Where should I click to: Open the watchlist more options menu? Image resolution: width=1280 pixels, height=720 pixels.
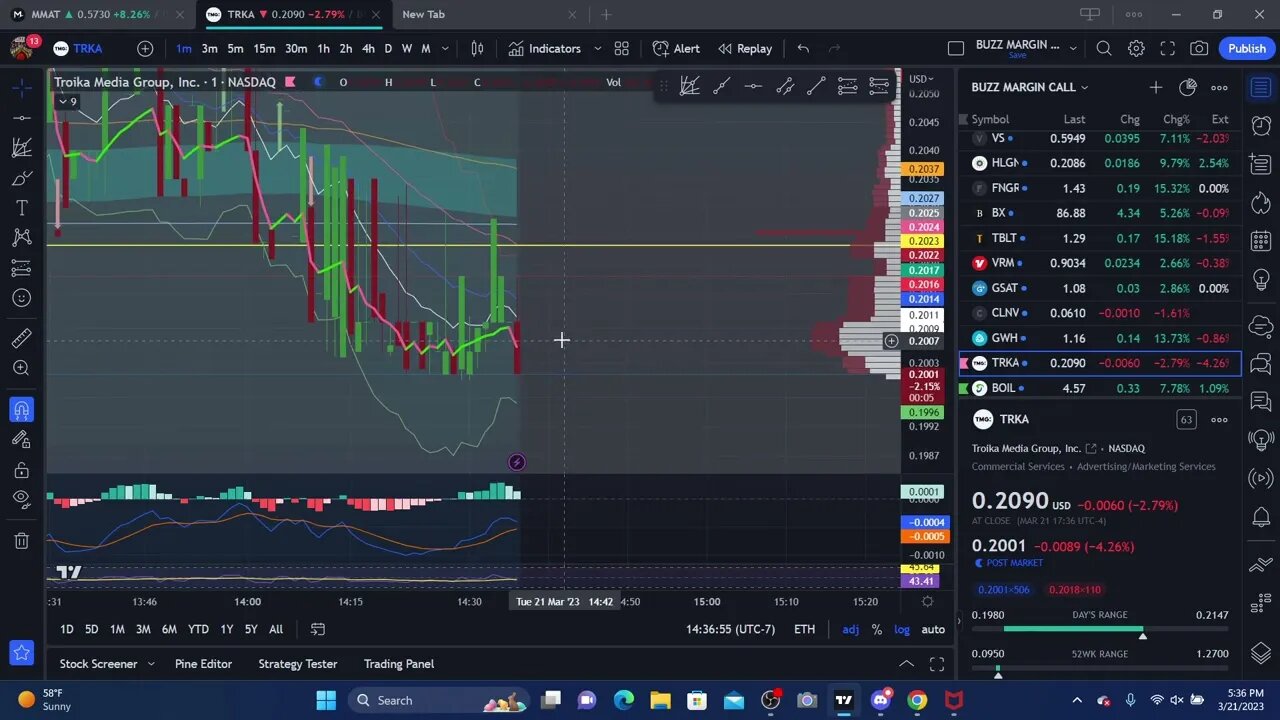point(1219,87)
